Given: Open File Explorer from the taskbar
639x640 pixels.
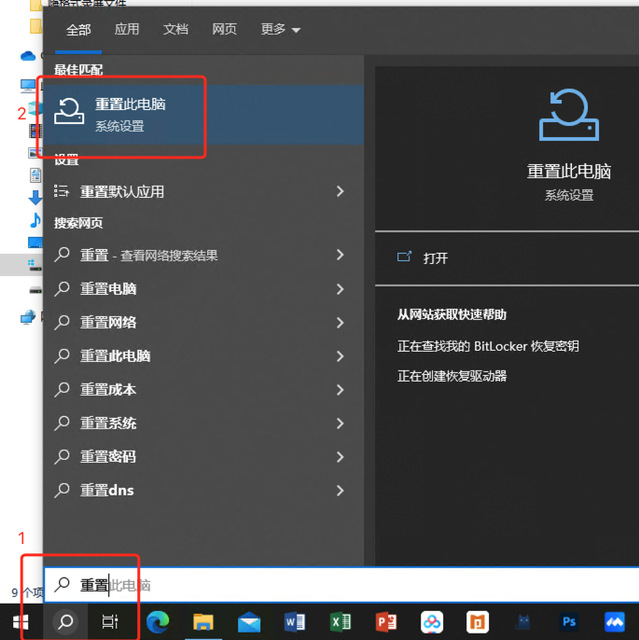Looking at the screenshot, I should [x=203, y=622].
